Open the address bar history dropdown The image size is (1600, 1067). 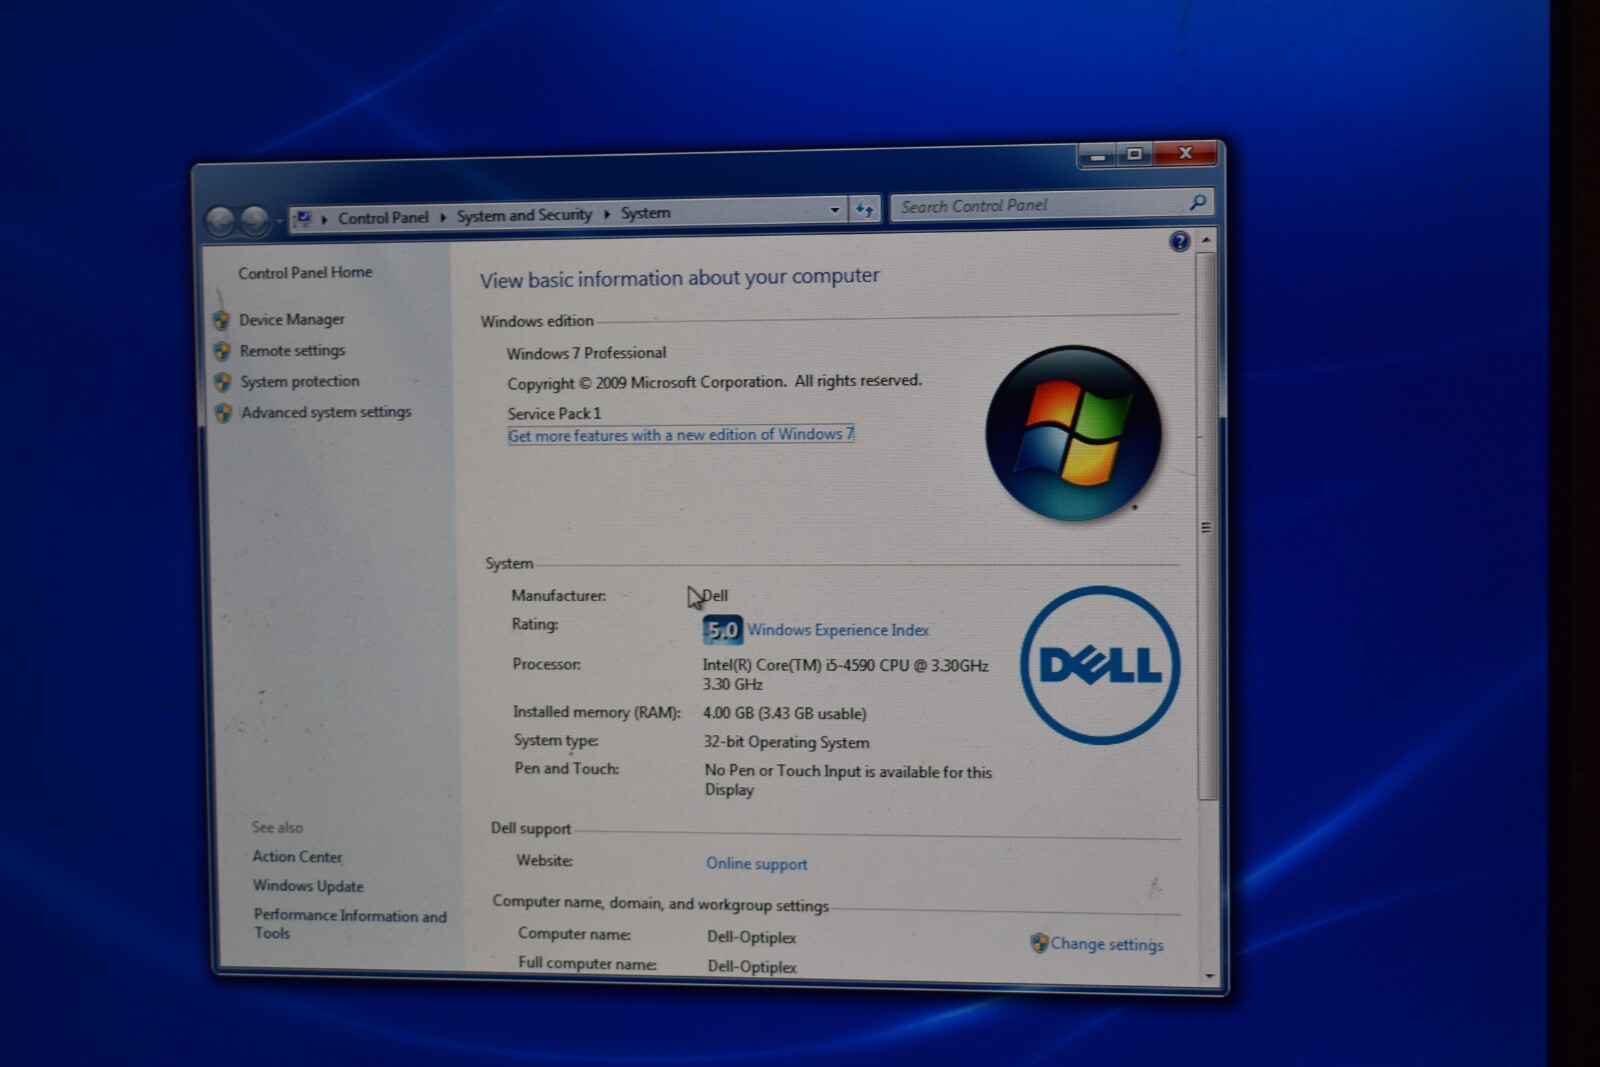tap(834, 210)
